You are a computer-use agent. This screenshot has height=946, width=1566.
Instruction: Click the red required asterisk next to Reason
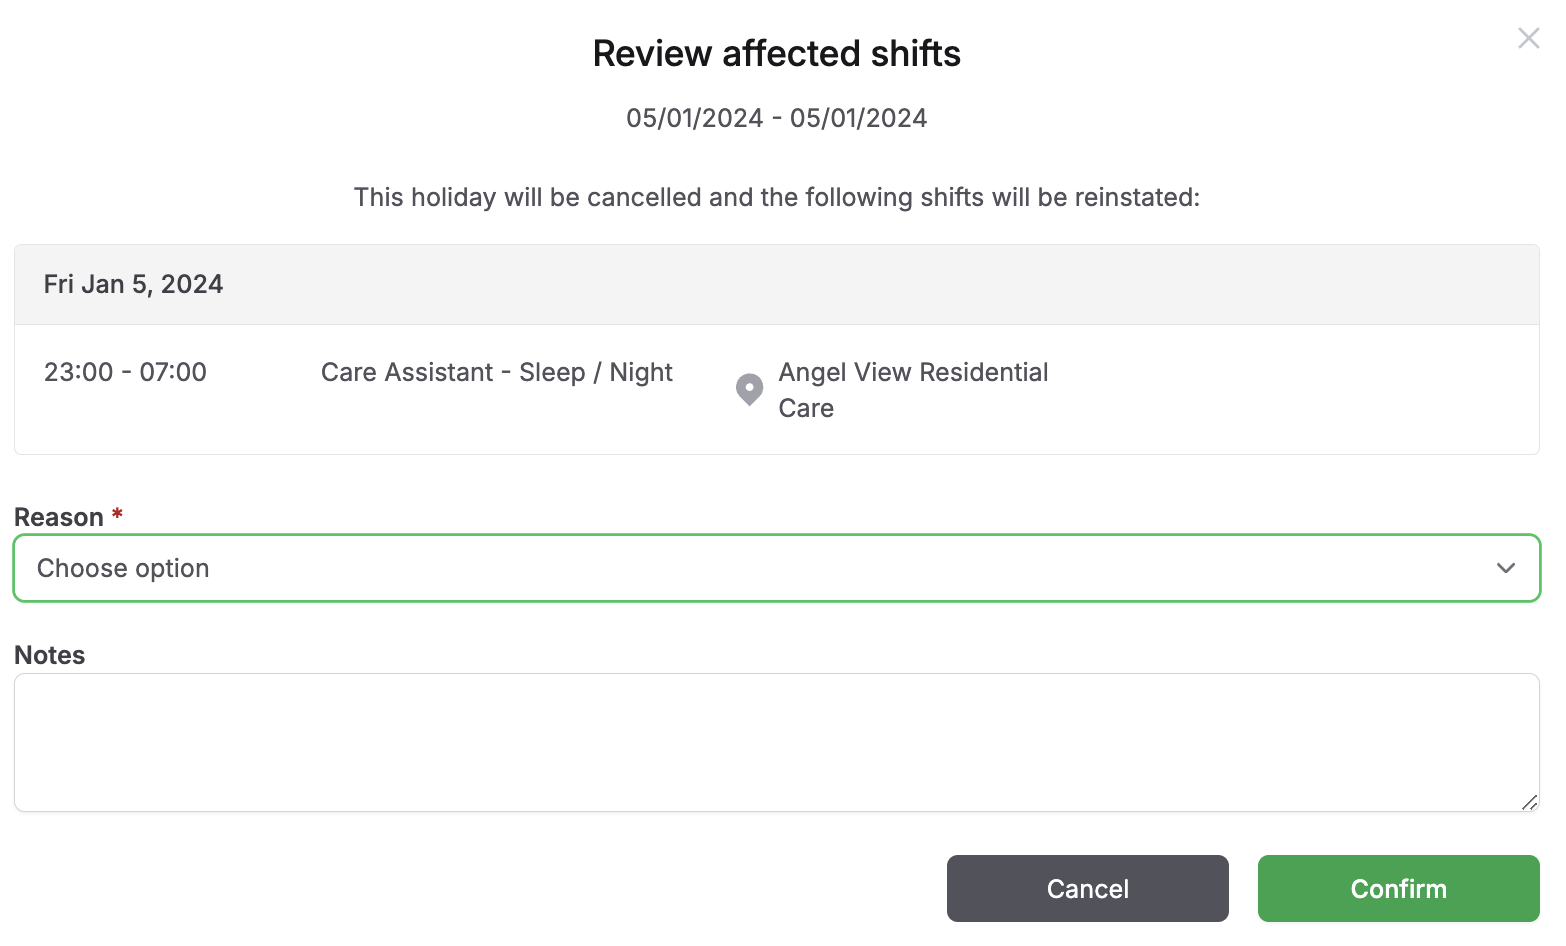(117, 514)
